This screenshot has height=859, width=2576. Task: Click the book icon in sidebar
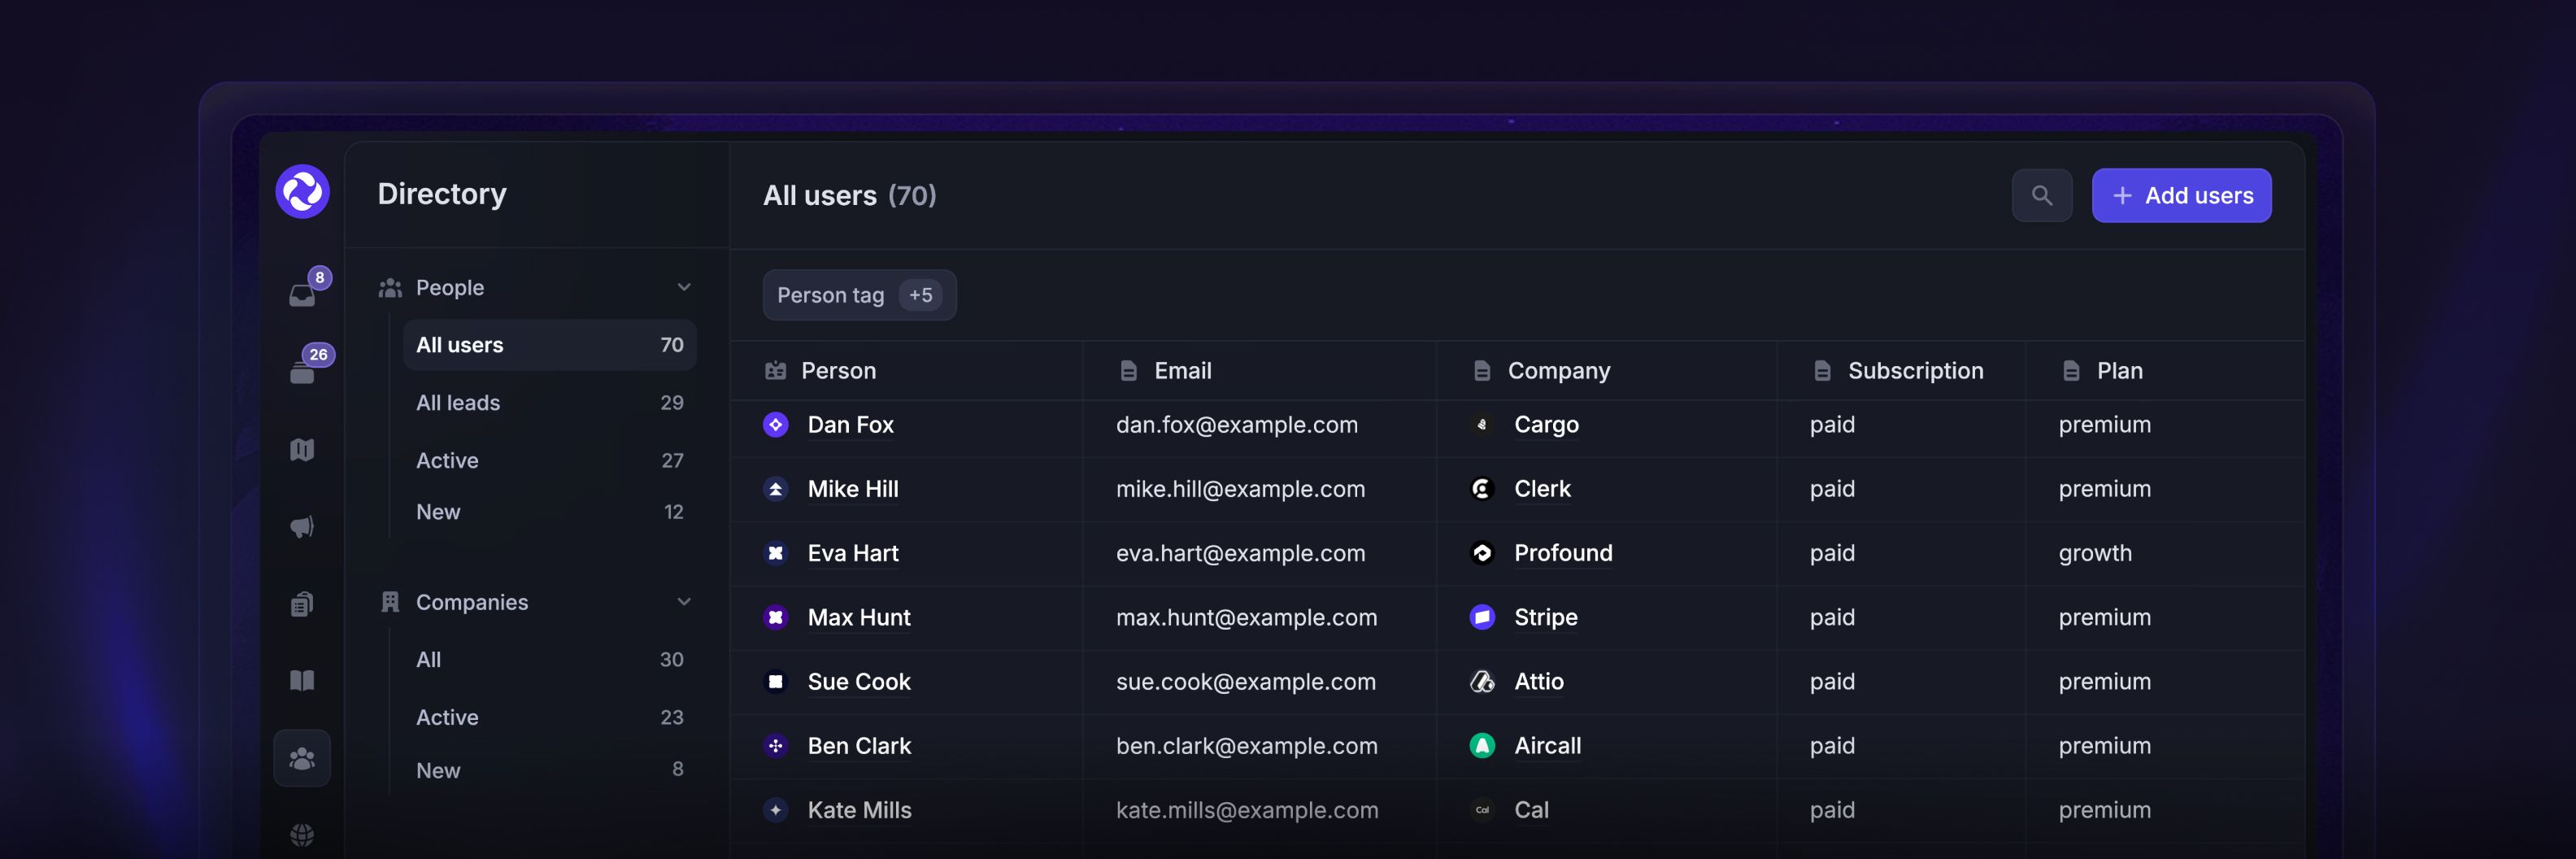[x=302, y=681]
